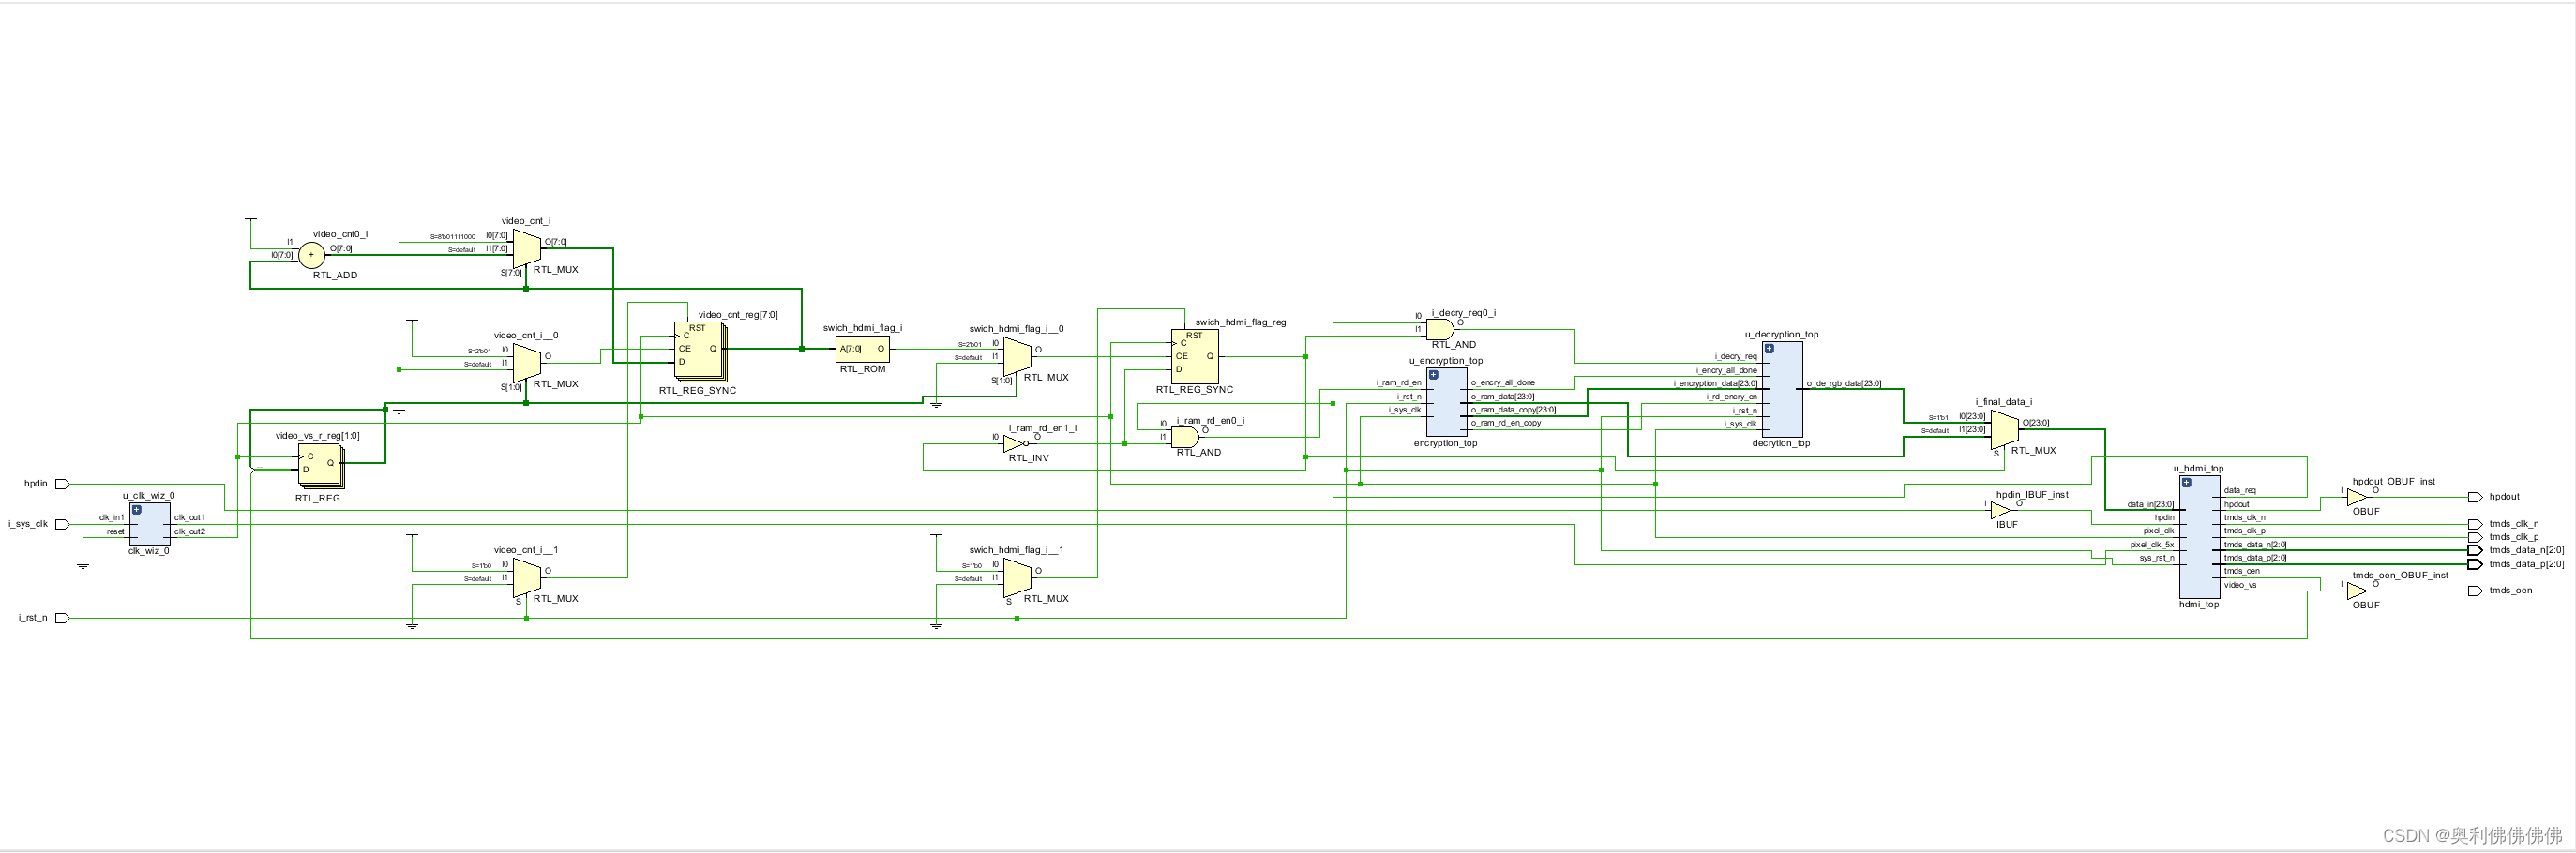
Task: Select the hpdin_IBUF_inst IBUF buffer
Action: 2002,510
